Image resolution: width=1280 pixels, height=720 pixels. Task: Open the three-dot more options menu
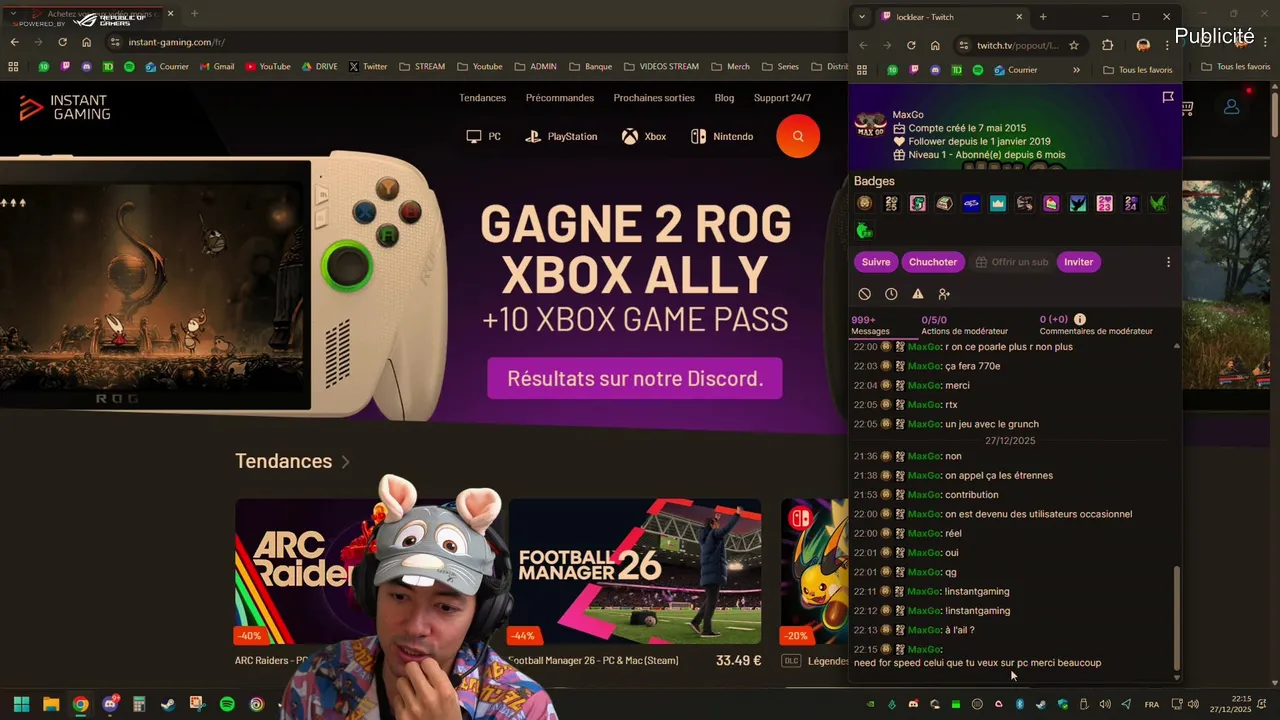tap(1168, 262)
